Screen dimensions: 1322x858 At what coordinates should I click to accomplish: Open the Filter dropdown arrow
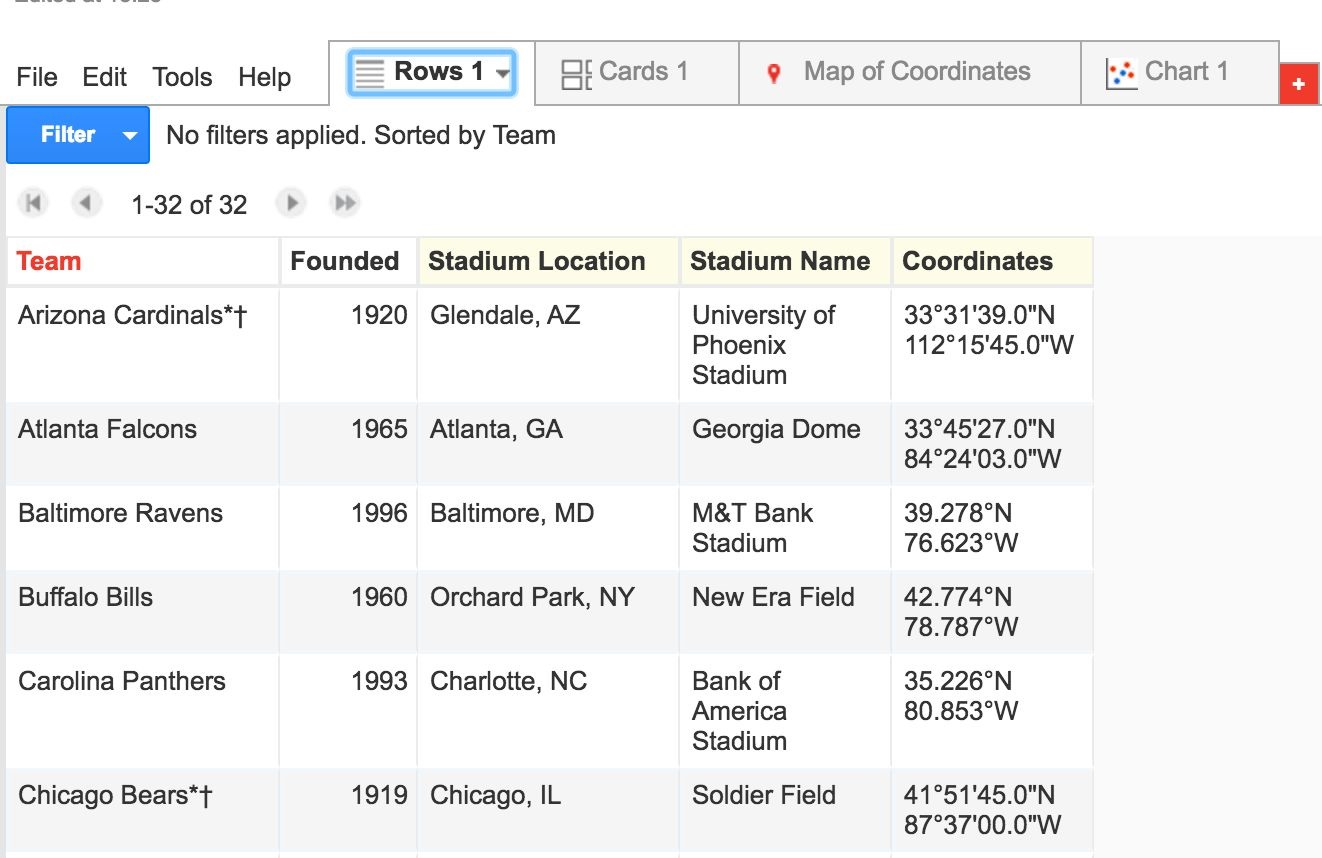click(130, 135)
